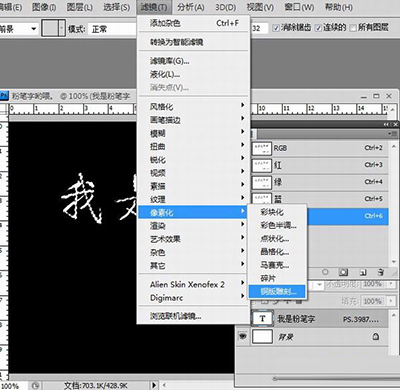
Task: Click the channels panel scrollbar down arrow
Action: click(x=394, y=262)
